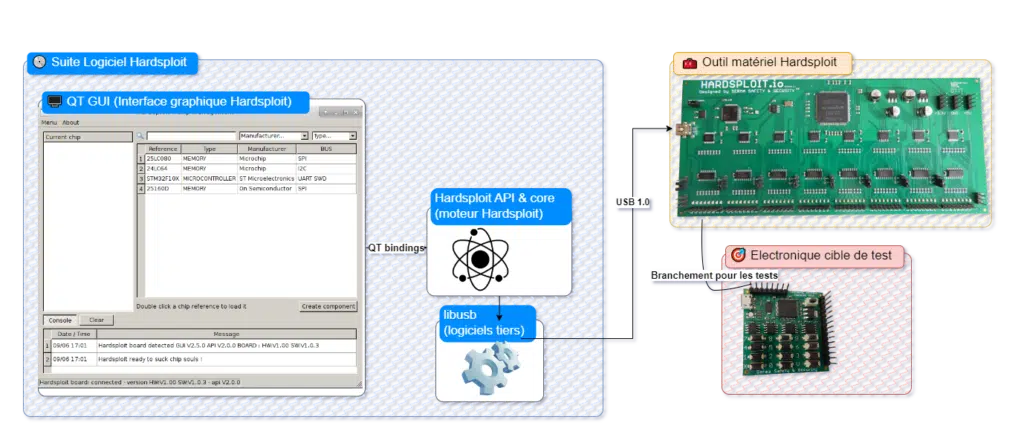Open the About menu in Hardsploit GUI
This screenshot has height=446, width=1024.
point(71,123)
